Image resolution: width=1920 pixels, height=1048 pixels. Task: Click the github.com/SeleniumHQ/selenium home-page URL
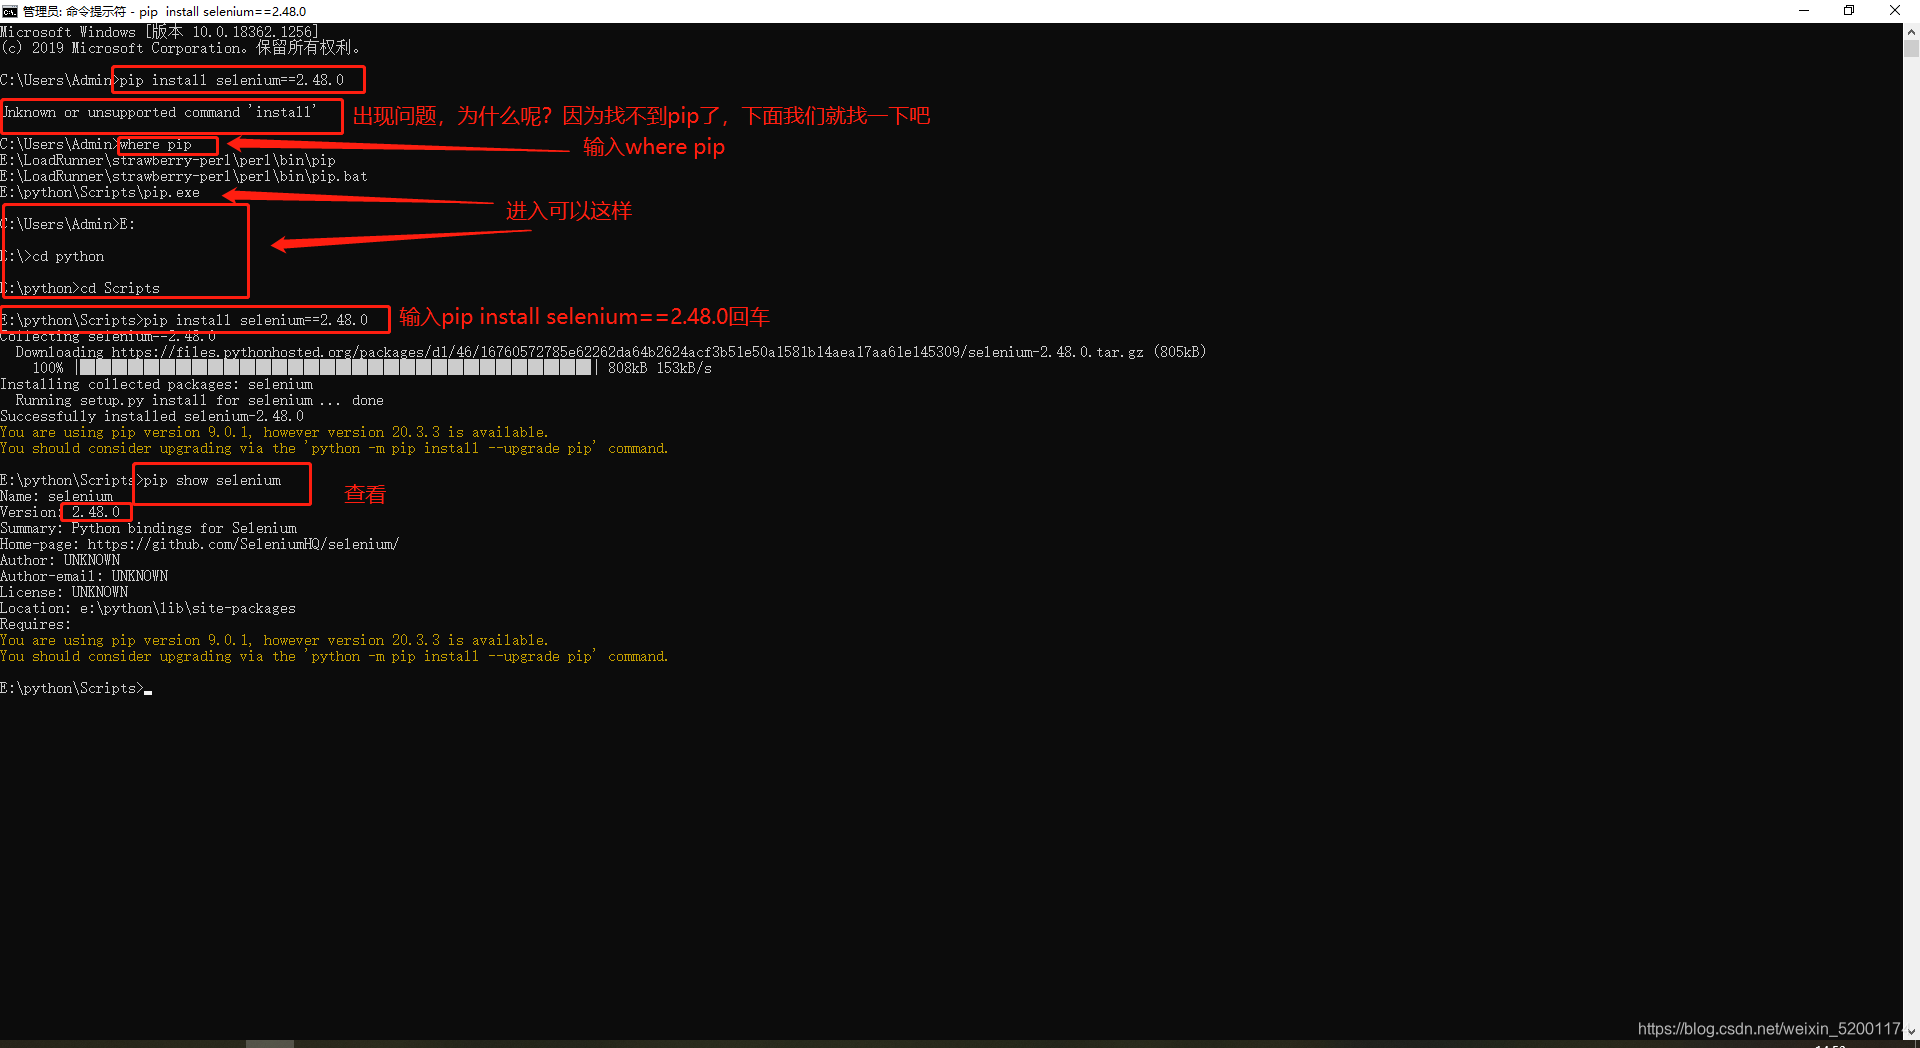pos(243,544)
